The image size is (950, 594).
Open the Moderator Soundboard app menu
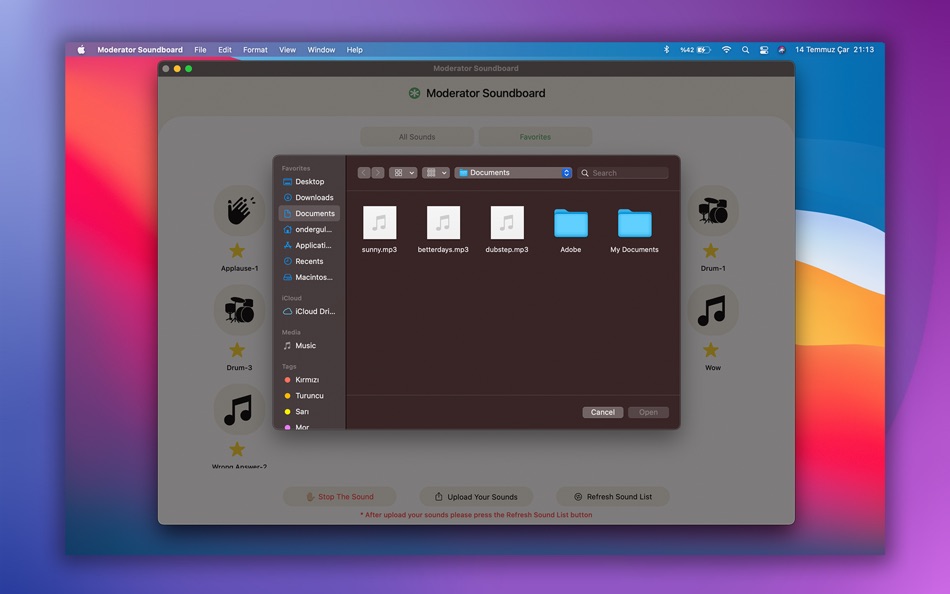tap(140, 50)
